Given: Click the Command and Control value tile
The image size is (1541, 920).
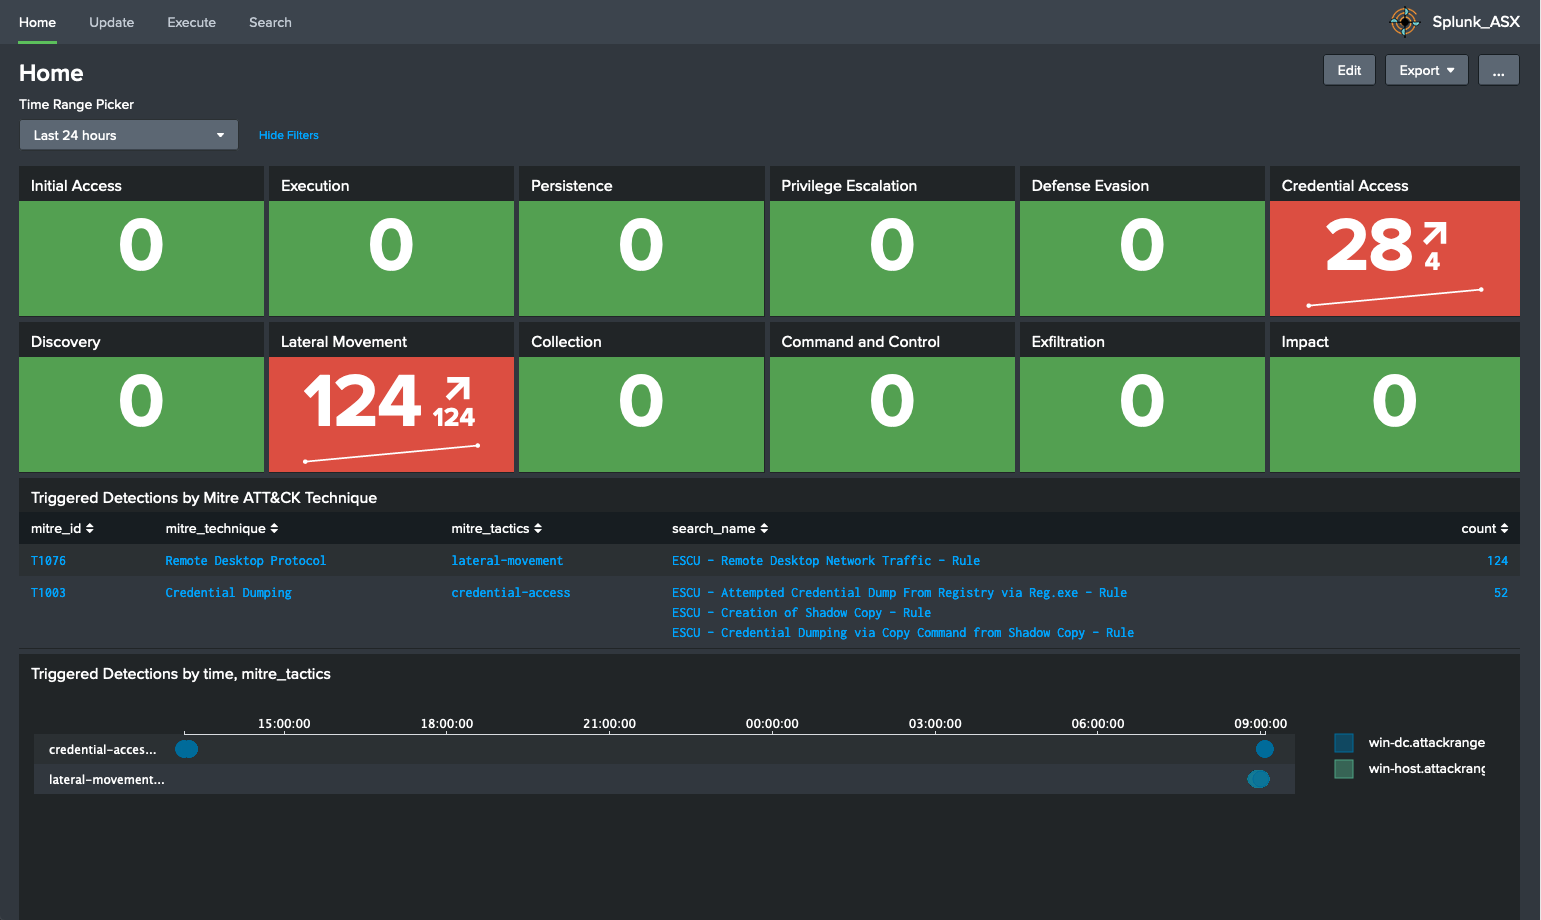Looking at the screenshot, I should [x=892, y=414].
